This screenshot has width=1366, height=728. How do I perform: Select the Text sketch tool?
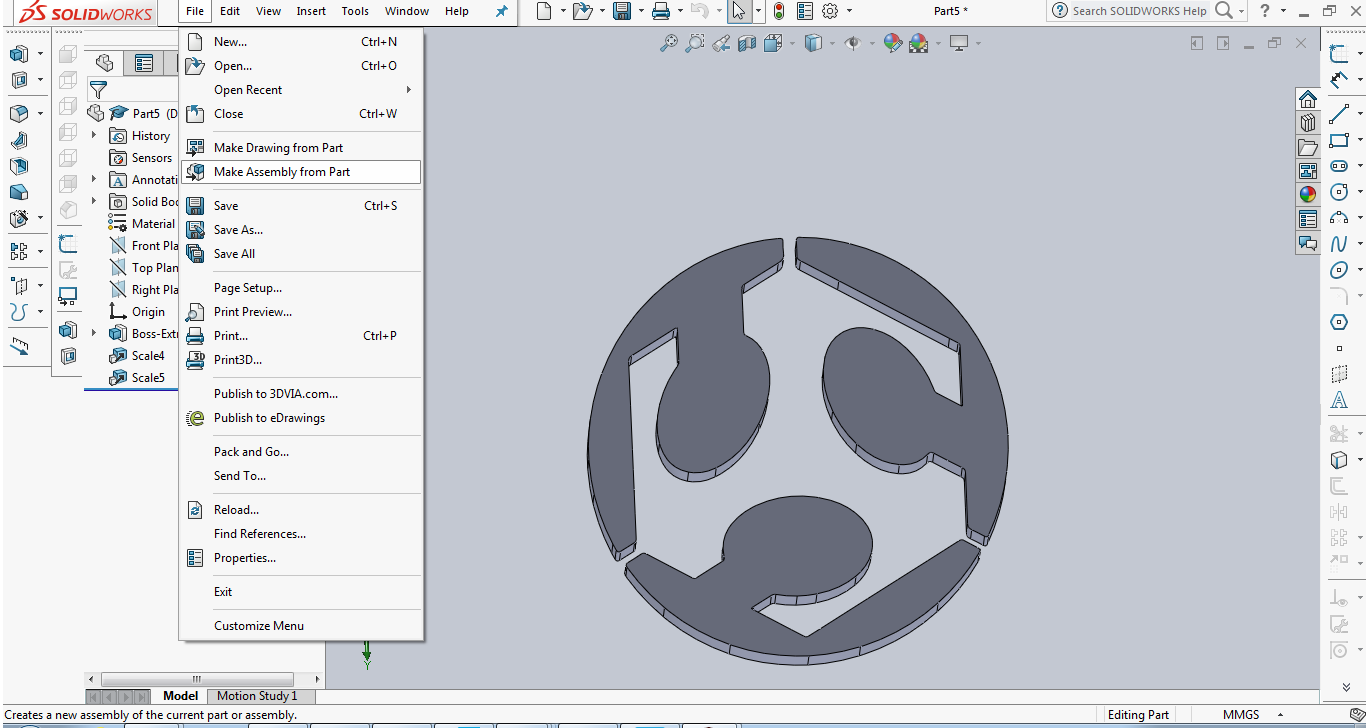point(1339,400)
